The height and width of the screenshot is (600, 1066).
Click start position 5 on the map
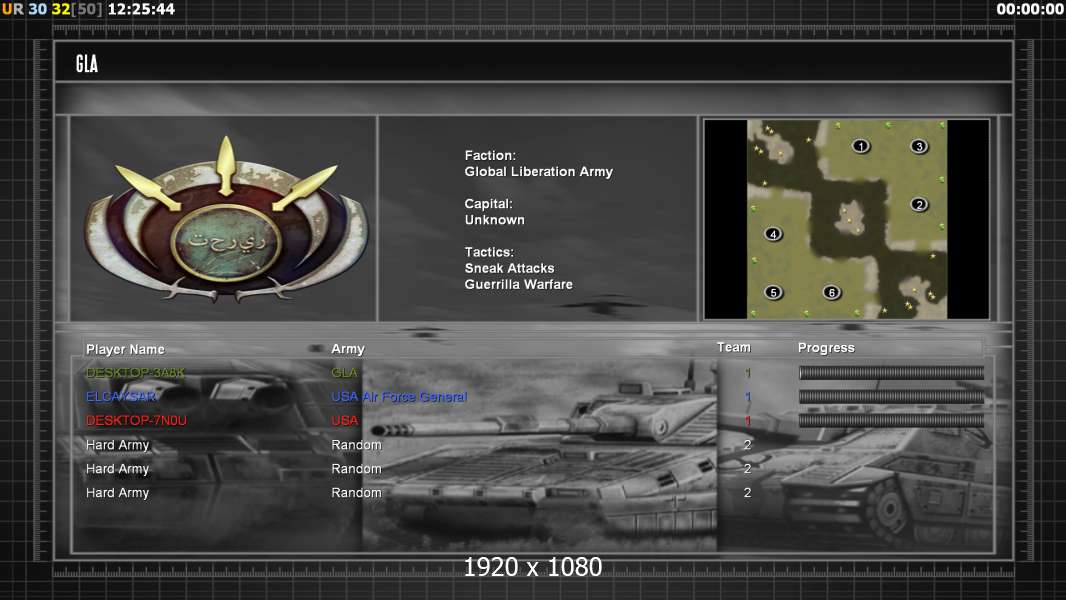[x=773, y=293]
